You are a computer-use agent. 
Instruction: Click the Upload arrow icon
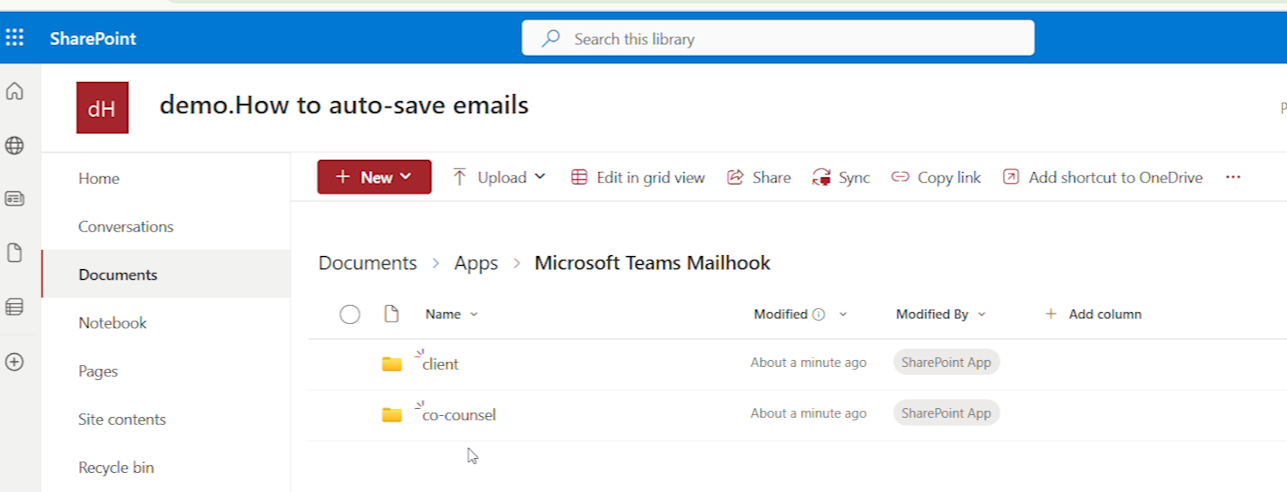point(460,177)
